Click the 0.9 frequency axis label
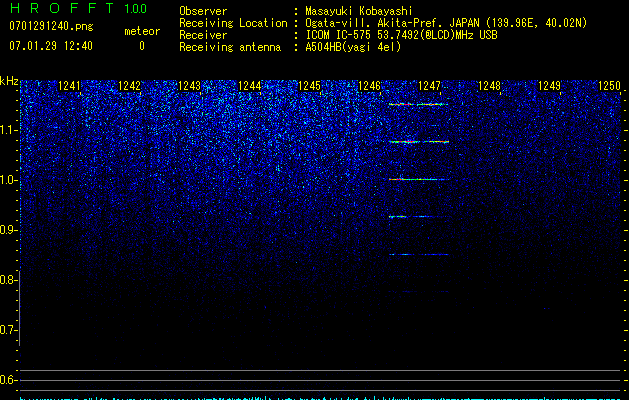Viewport: 629px width, 400px height. (8, 230)
